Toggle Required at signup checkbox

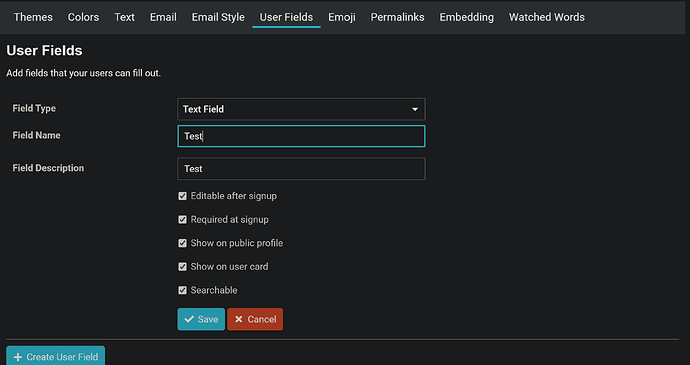[182, 219]
